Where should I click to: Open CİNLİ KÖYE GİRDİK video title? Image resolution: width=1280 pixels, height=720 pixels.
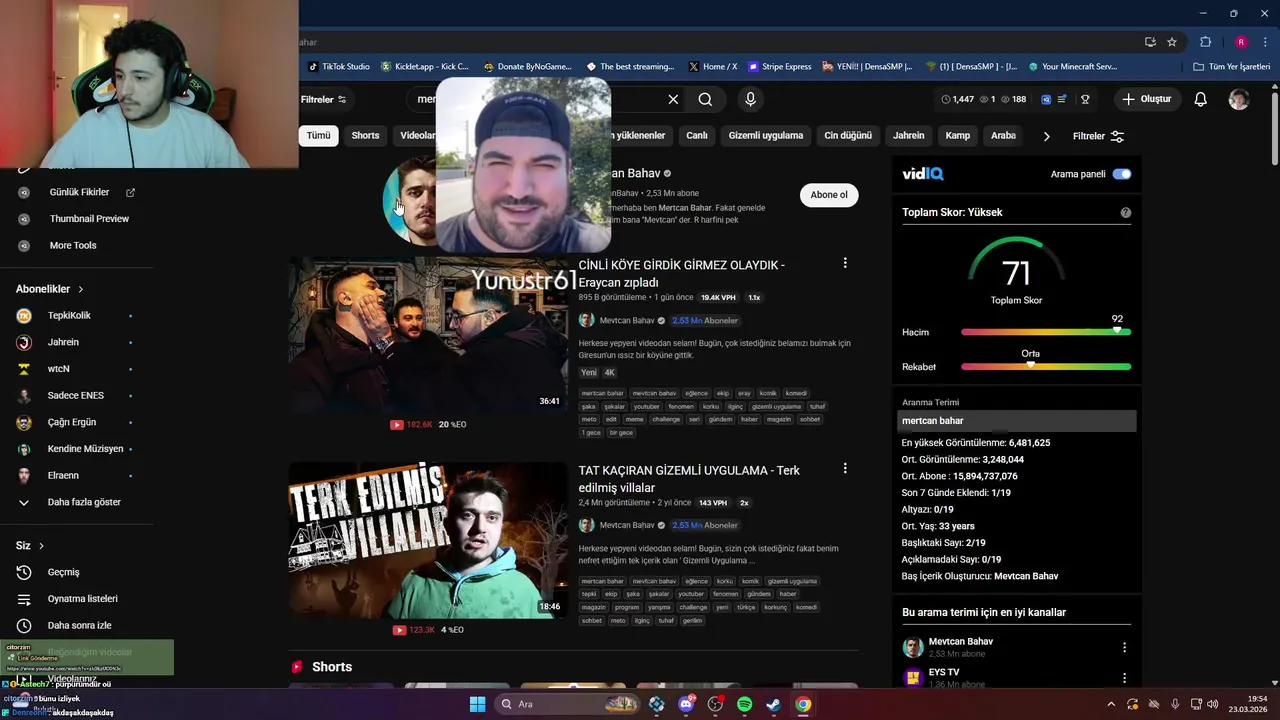coord(682,274)
